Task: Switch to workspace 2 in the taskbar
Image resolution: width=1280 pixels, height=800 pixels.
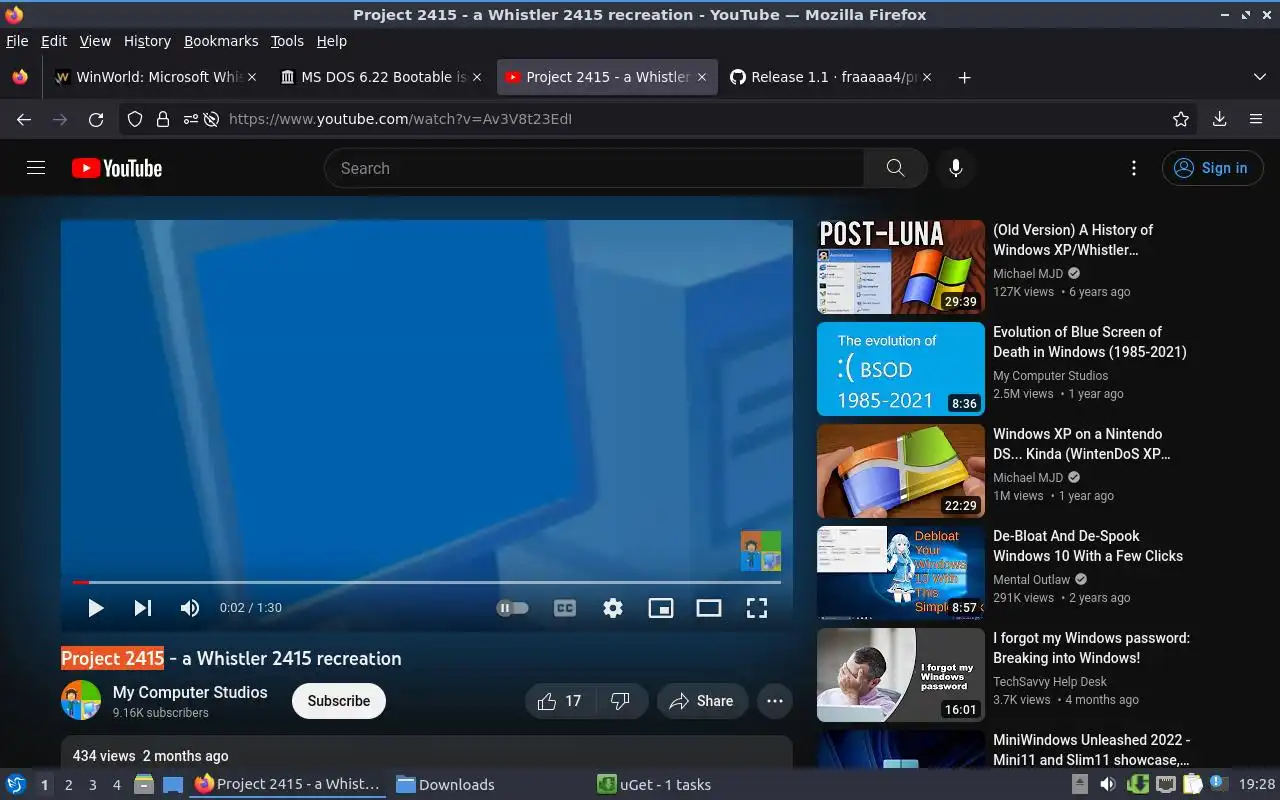Action: tap(69, 785)
